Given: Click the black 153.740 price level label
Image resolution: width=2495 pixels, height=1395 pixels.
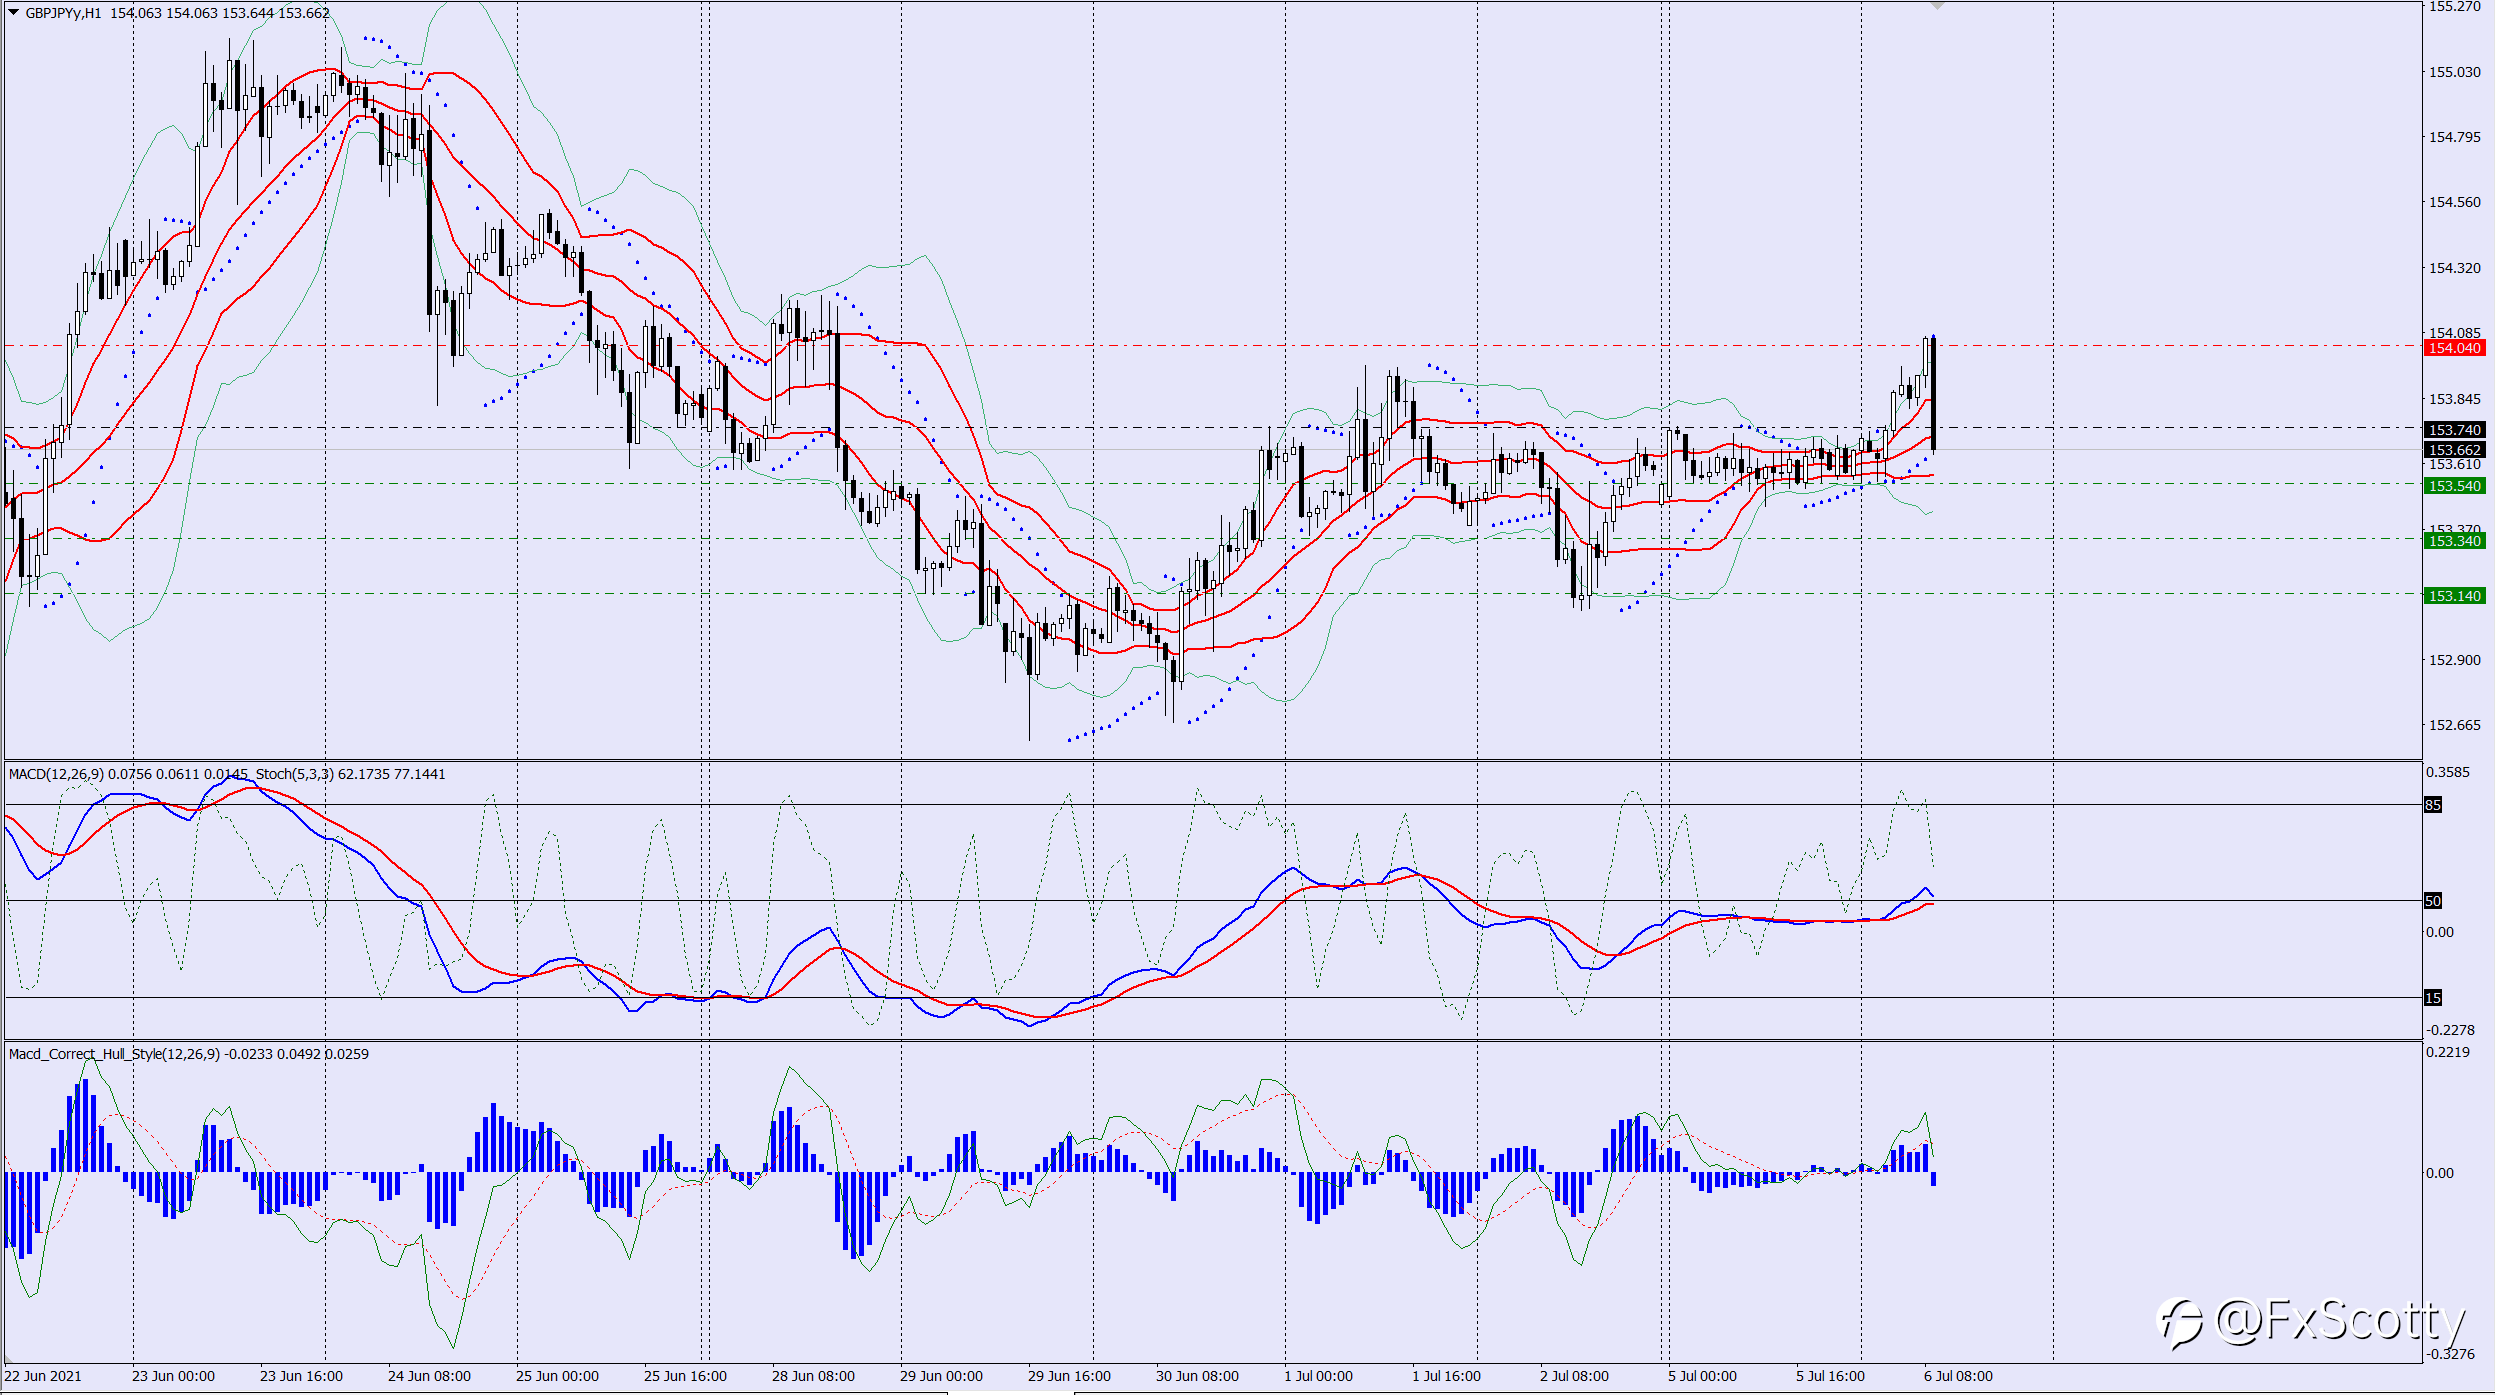Looking at the screenshot, I should [2454, 430].
